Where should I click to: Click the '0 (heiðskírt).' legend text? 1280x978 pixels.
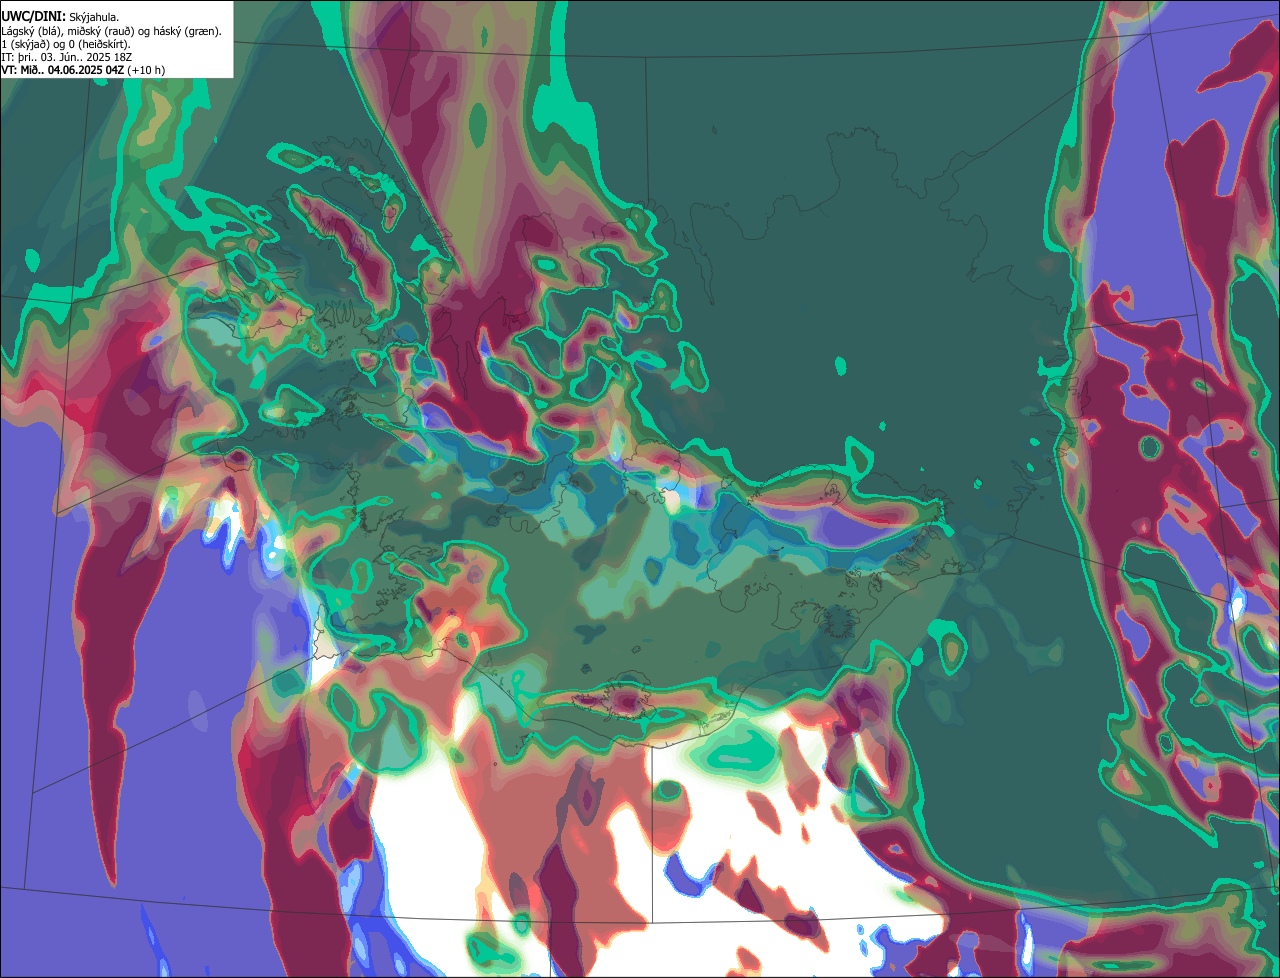99,45
